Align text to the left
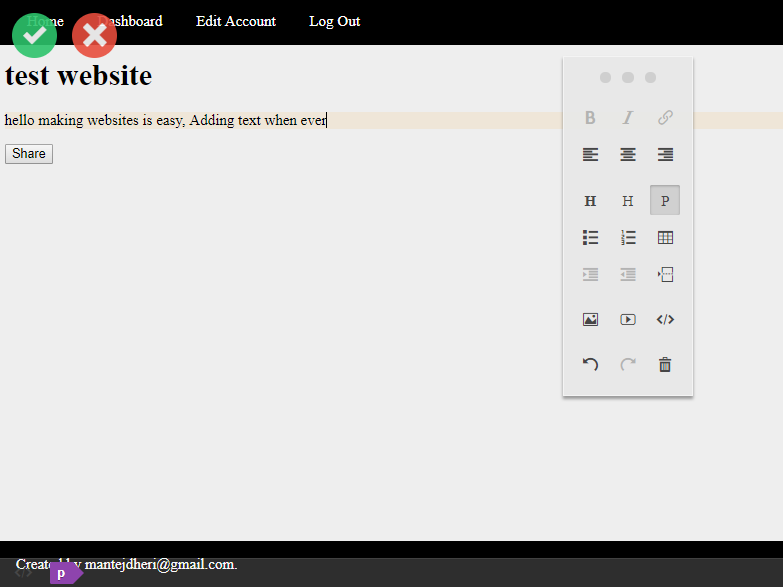Image resolution: width=783 pixels, height=587 pixels. click(591, 155)
